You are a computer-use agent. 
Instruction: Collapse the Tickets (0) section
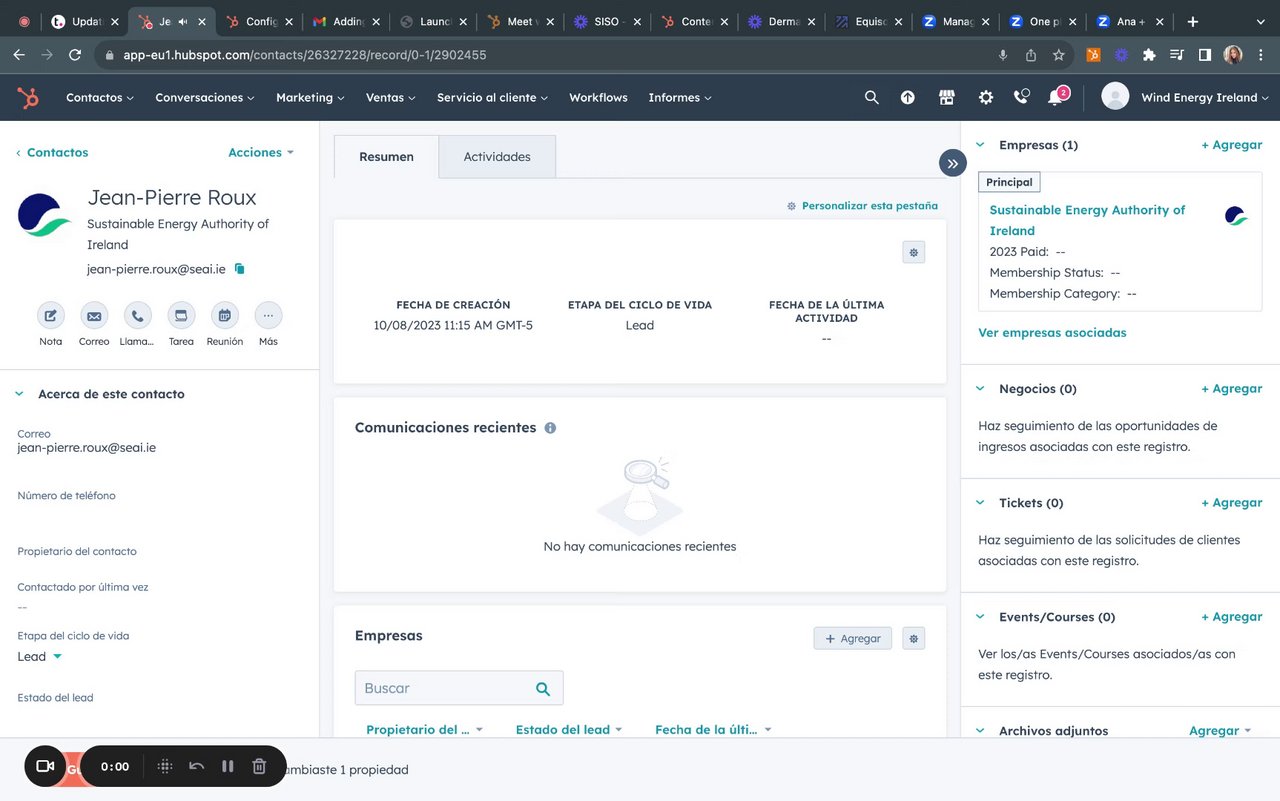coord(980,503)
